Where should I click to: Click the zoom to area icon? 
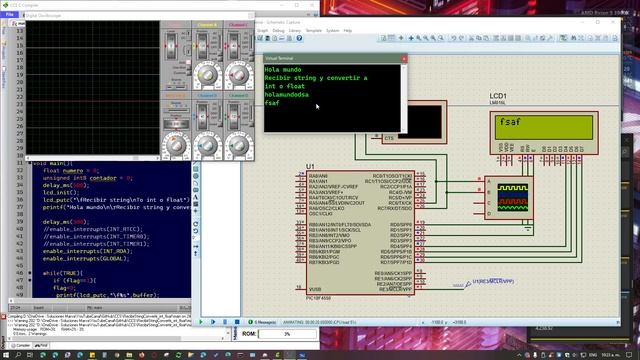pos(441,38)
